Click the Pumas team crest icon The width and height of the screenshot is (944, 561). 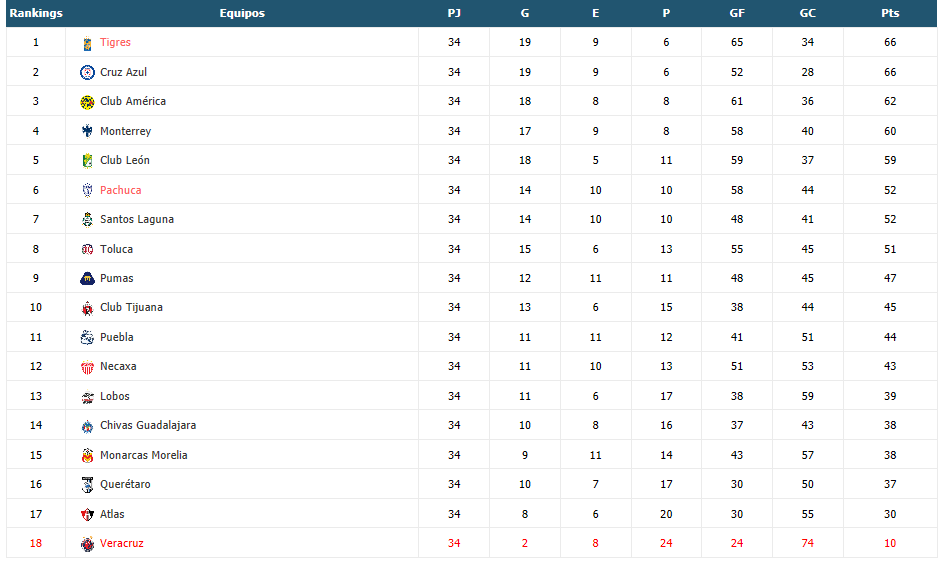point(87,279)
